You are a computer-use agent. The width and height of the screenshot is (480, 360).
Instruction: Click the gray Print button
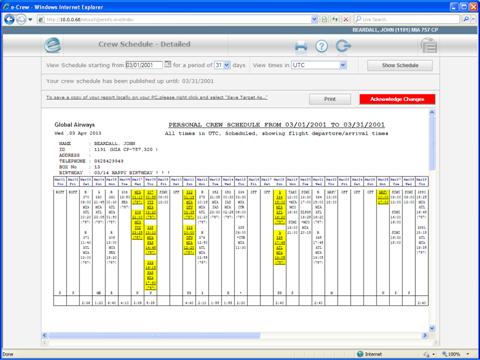click(330, 99)
